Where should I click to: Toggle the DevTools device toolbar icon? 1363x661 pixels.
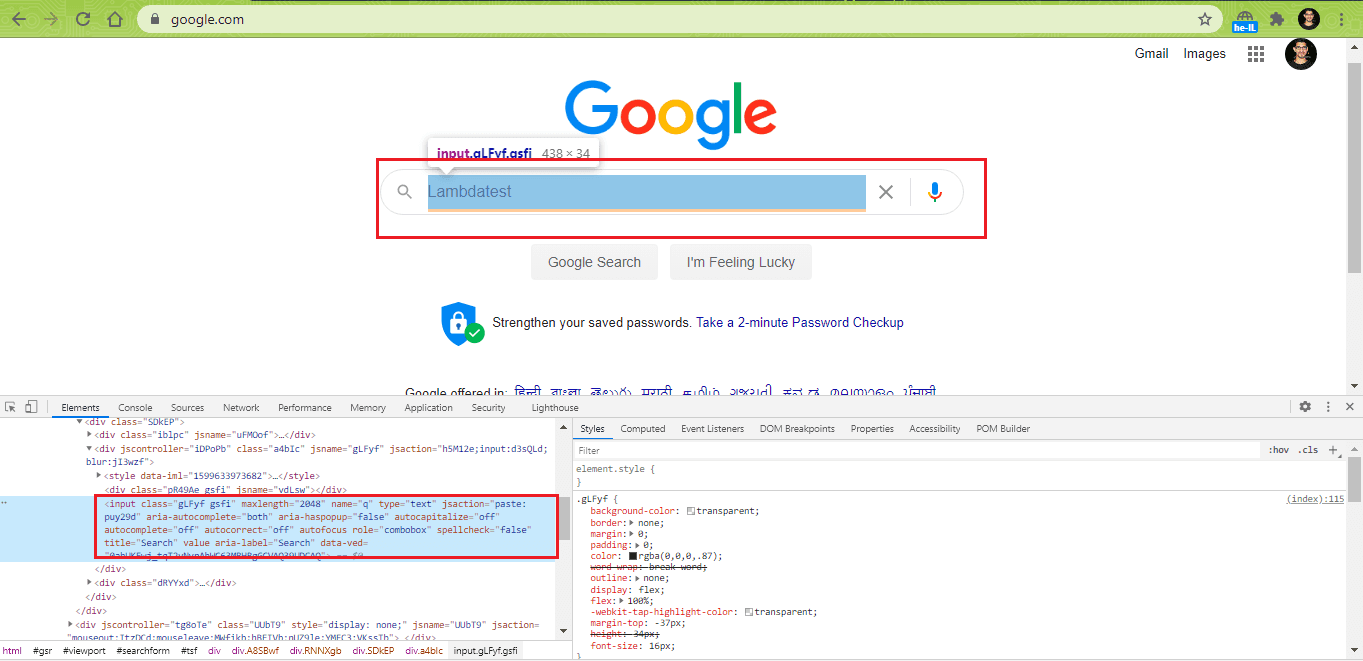coord(31,407)
